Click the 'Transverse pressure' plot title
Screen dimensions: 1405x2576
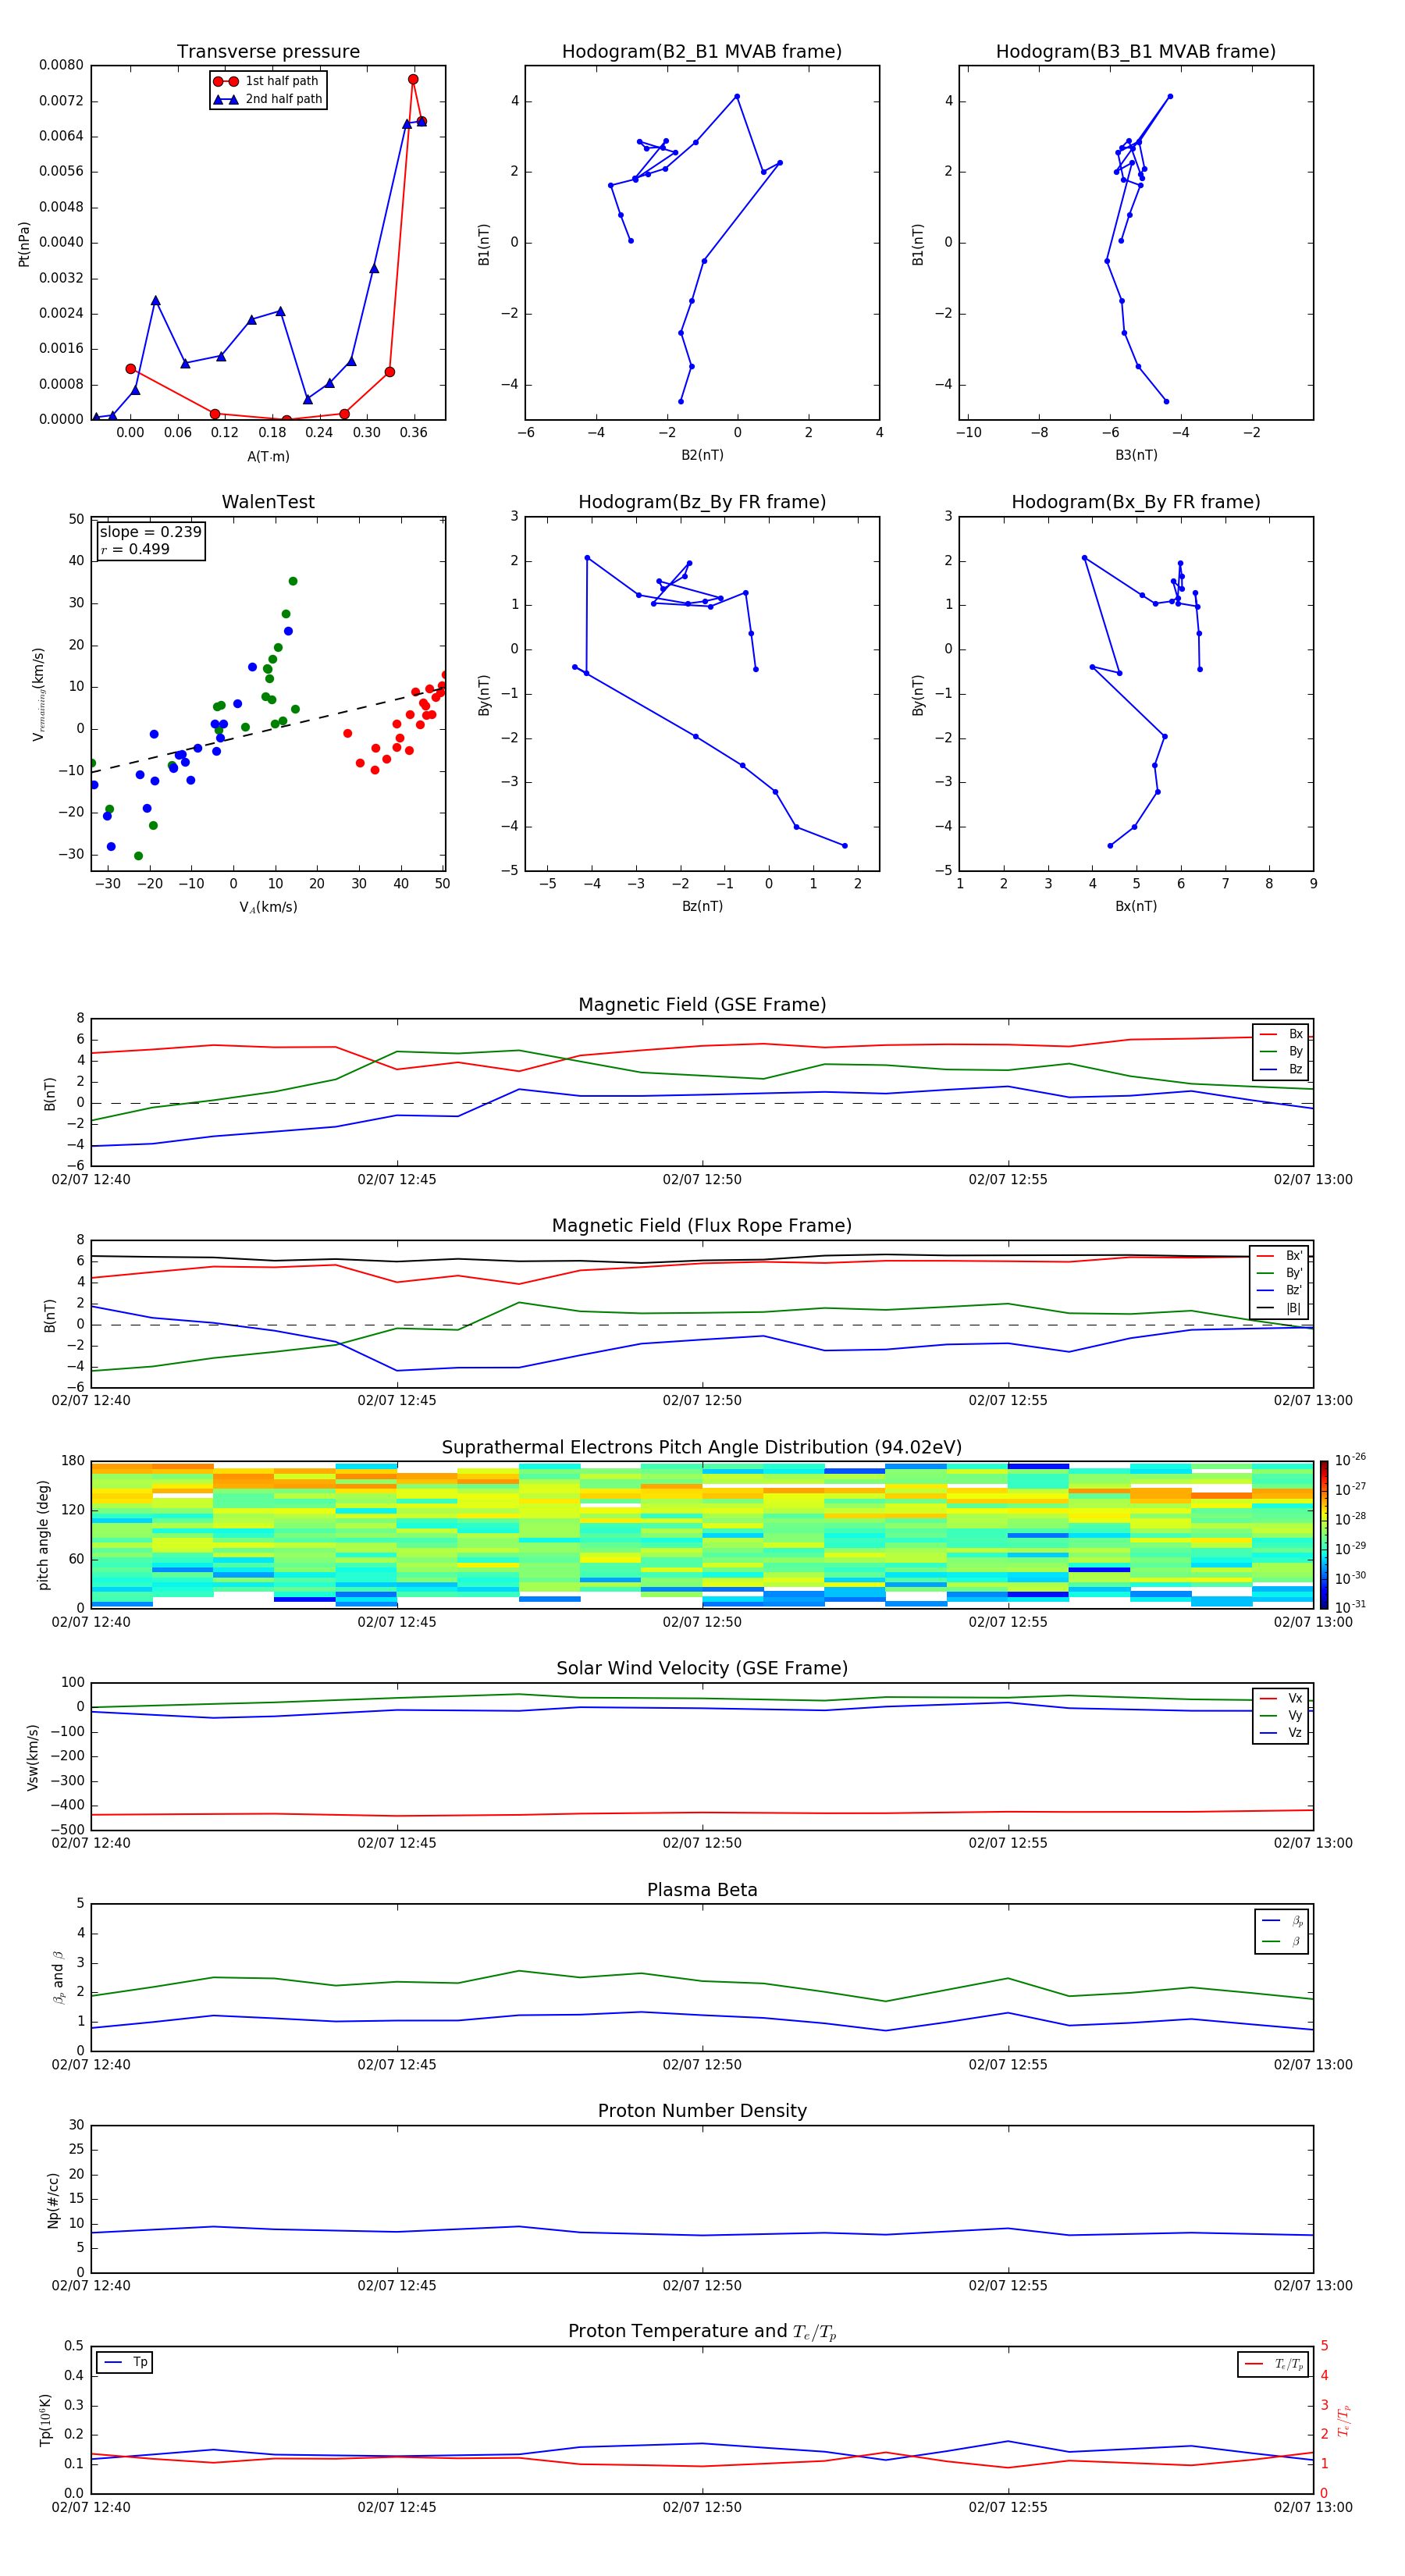[268, 51]
